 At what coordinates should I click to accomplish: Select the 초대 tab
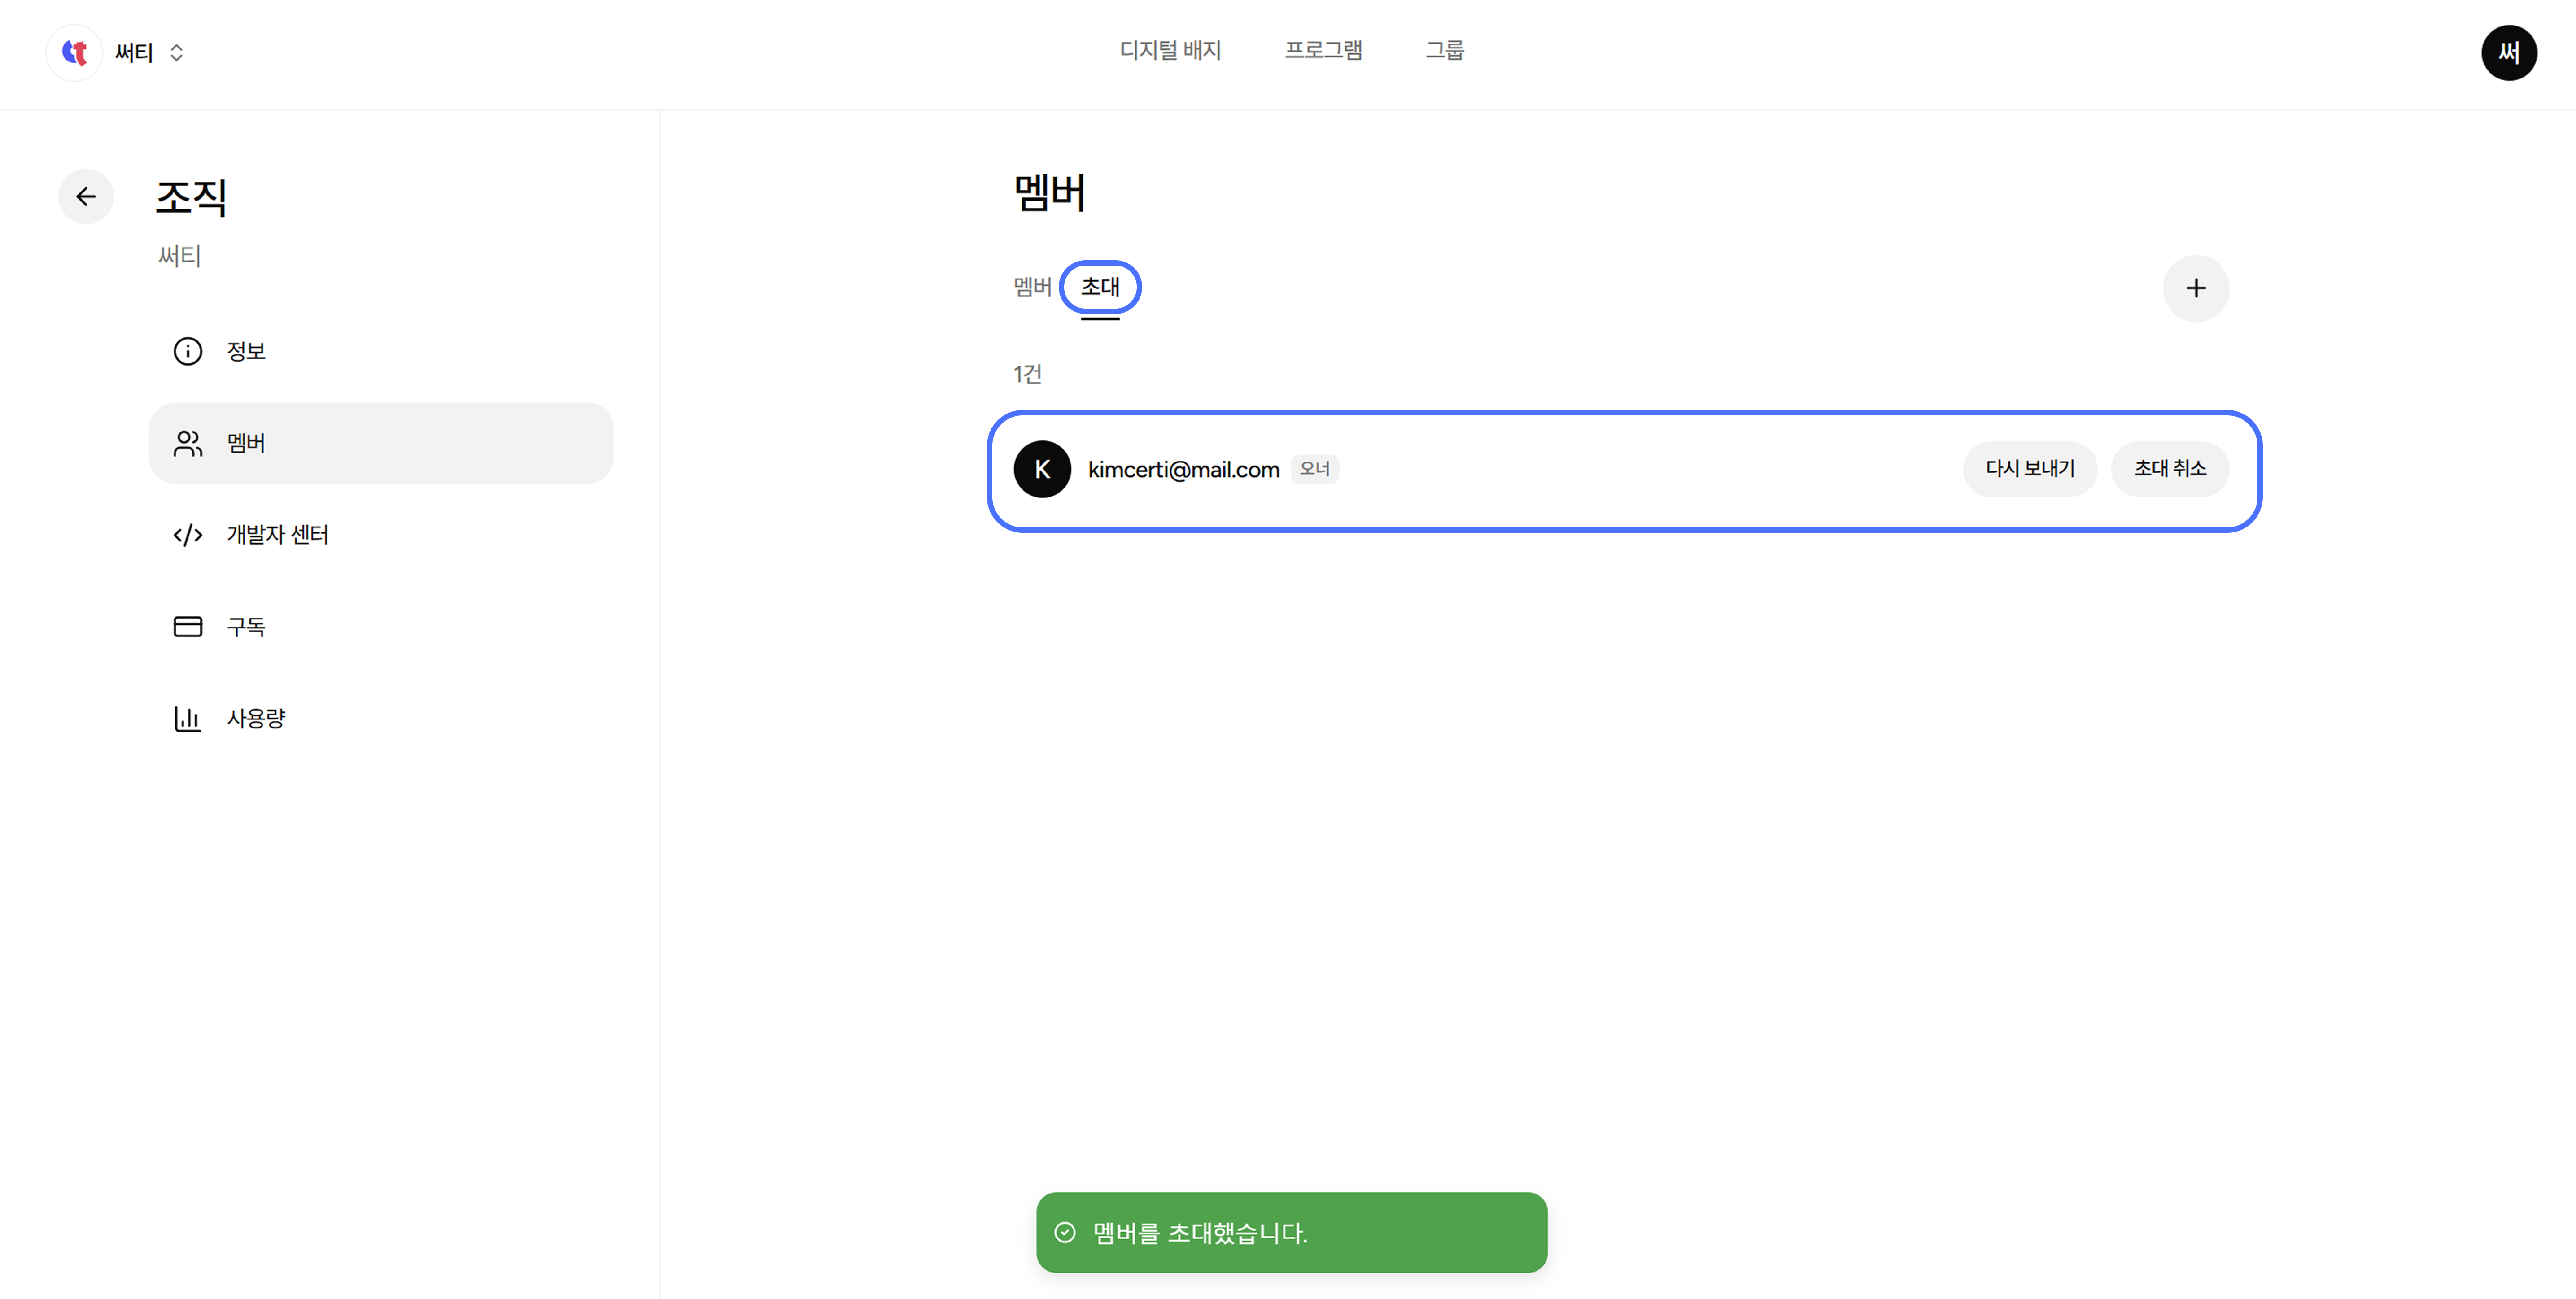click(1100, 287)
